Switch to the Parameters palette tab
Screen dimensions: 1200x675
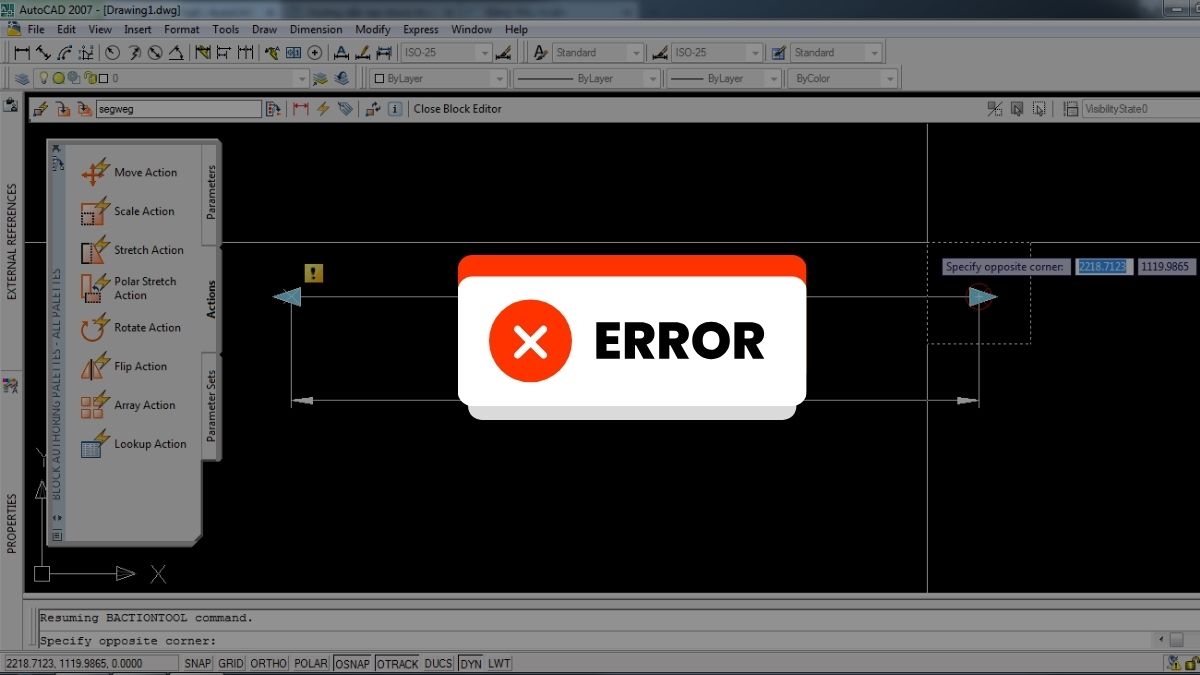click(x=211, y=192)
